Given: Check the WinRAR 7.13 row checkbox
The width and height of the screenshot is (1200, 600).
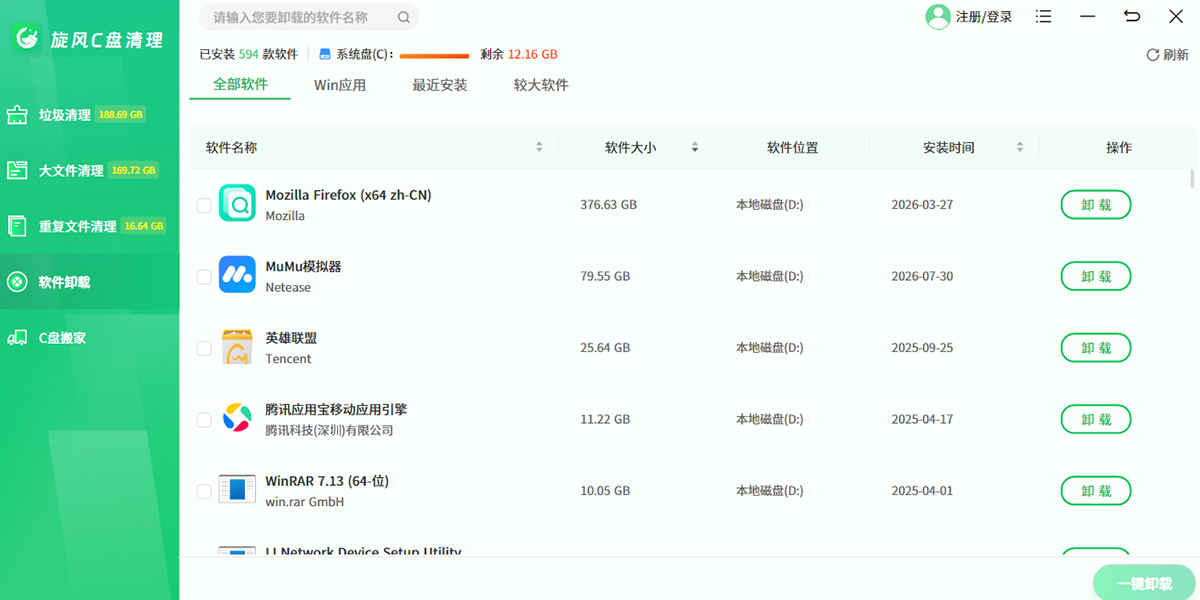Looking at the screenshot, I should tap(204, 491).
